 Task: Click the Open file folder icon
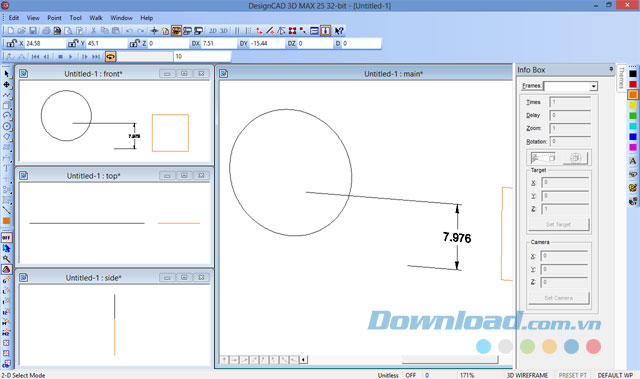point(22,31)
